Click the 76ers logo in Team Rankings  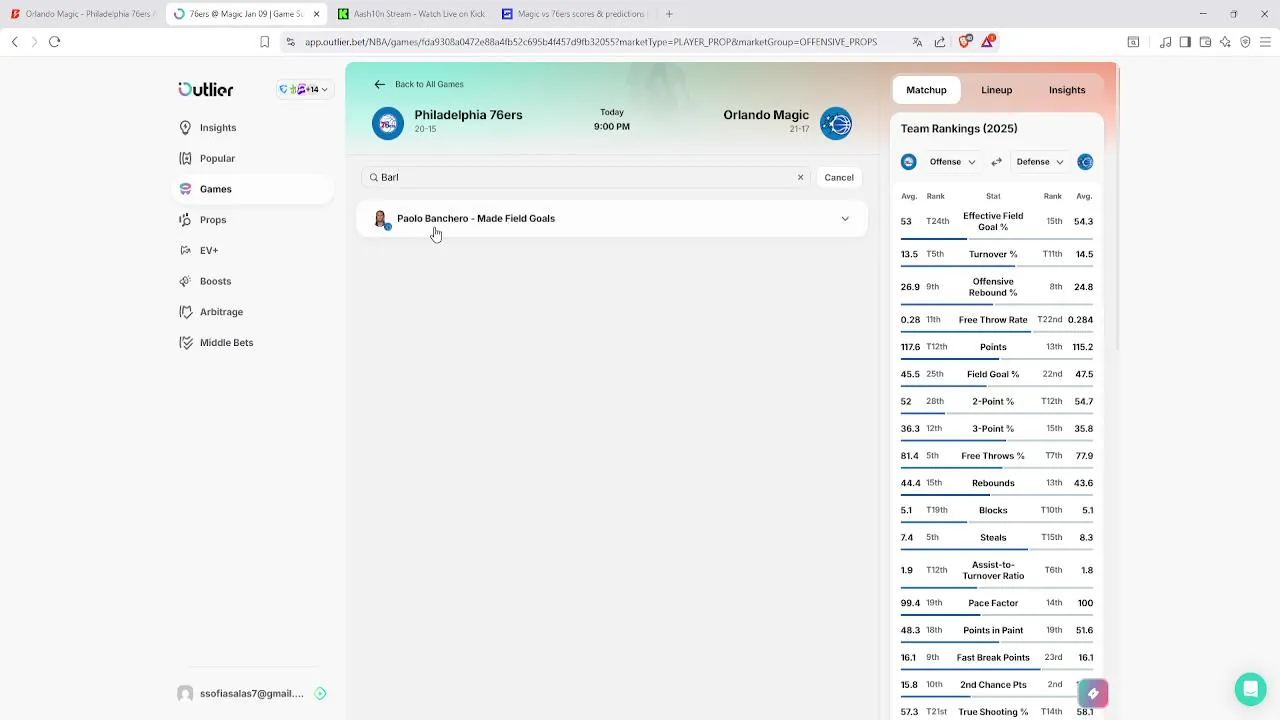pyautogui.click(x=908, y=162)
